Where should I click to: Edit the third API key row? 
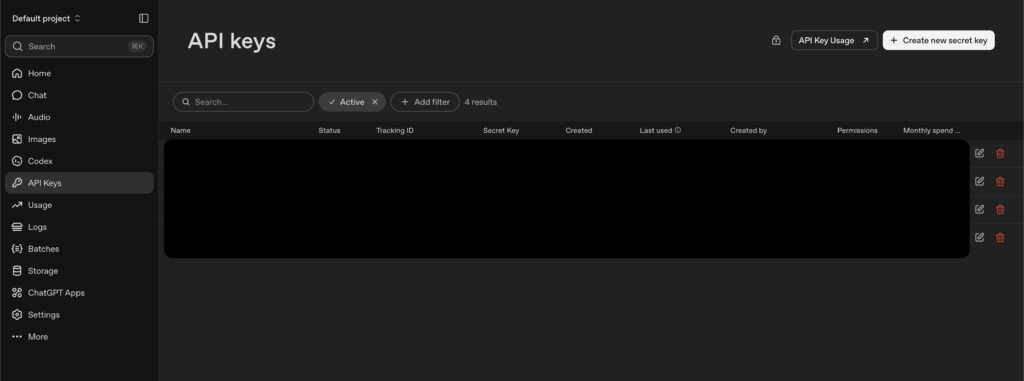coord(979,209)
